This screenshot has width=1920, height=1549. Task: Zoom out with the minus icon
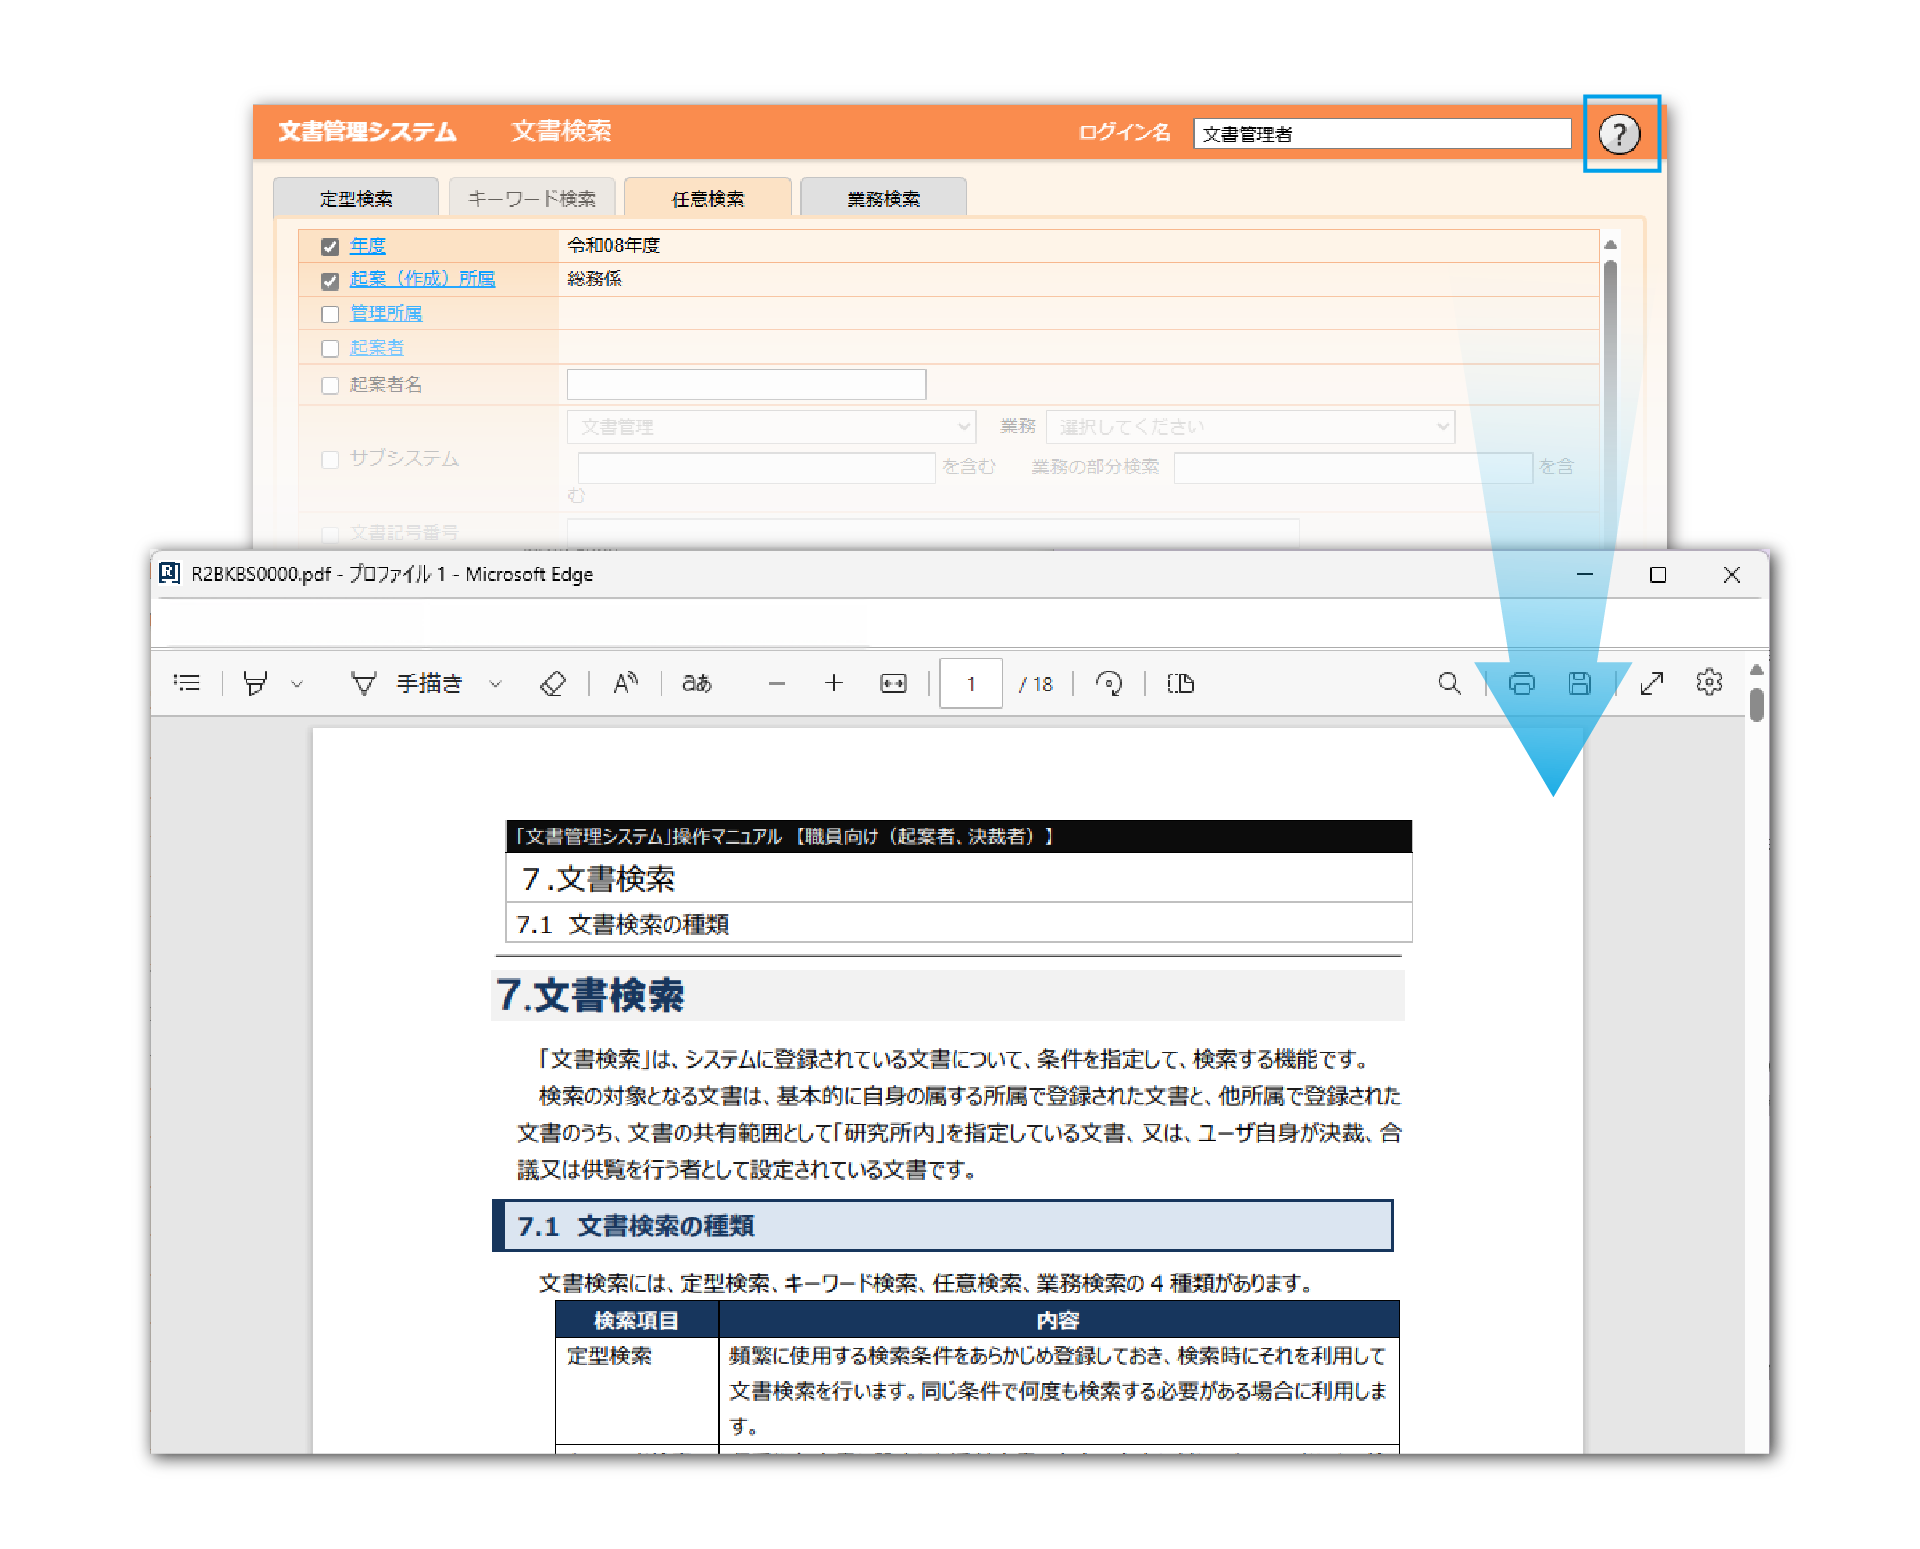[x=777, y=683]
